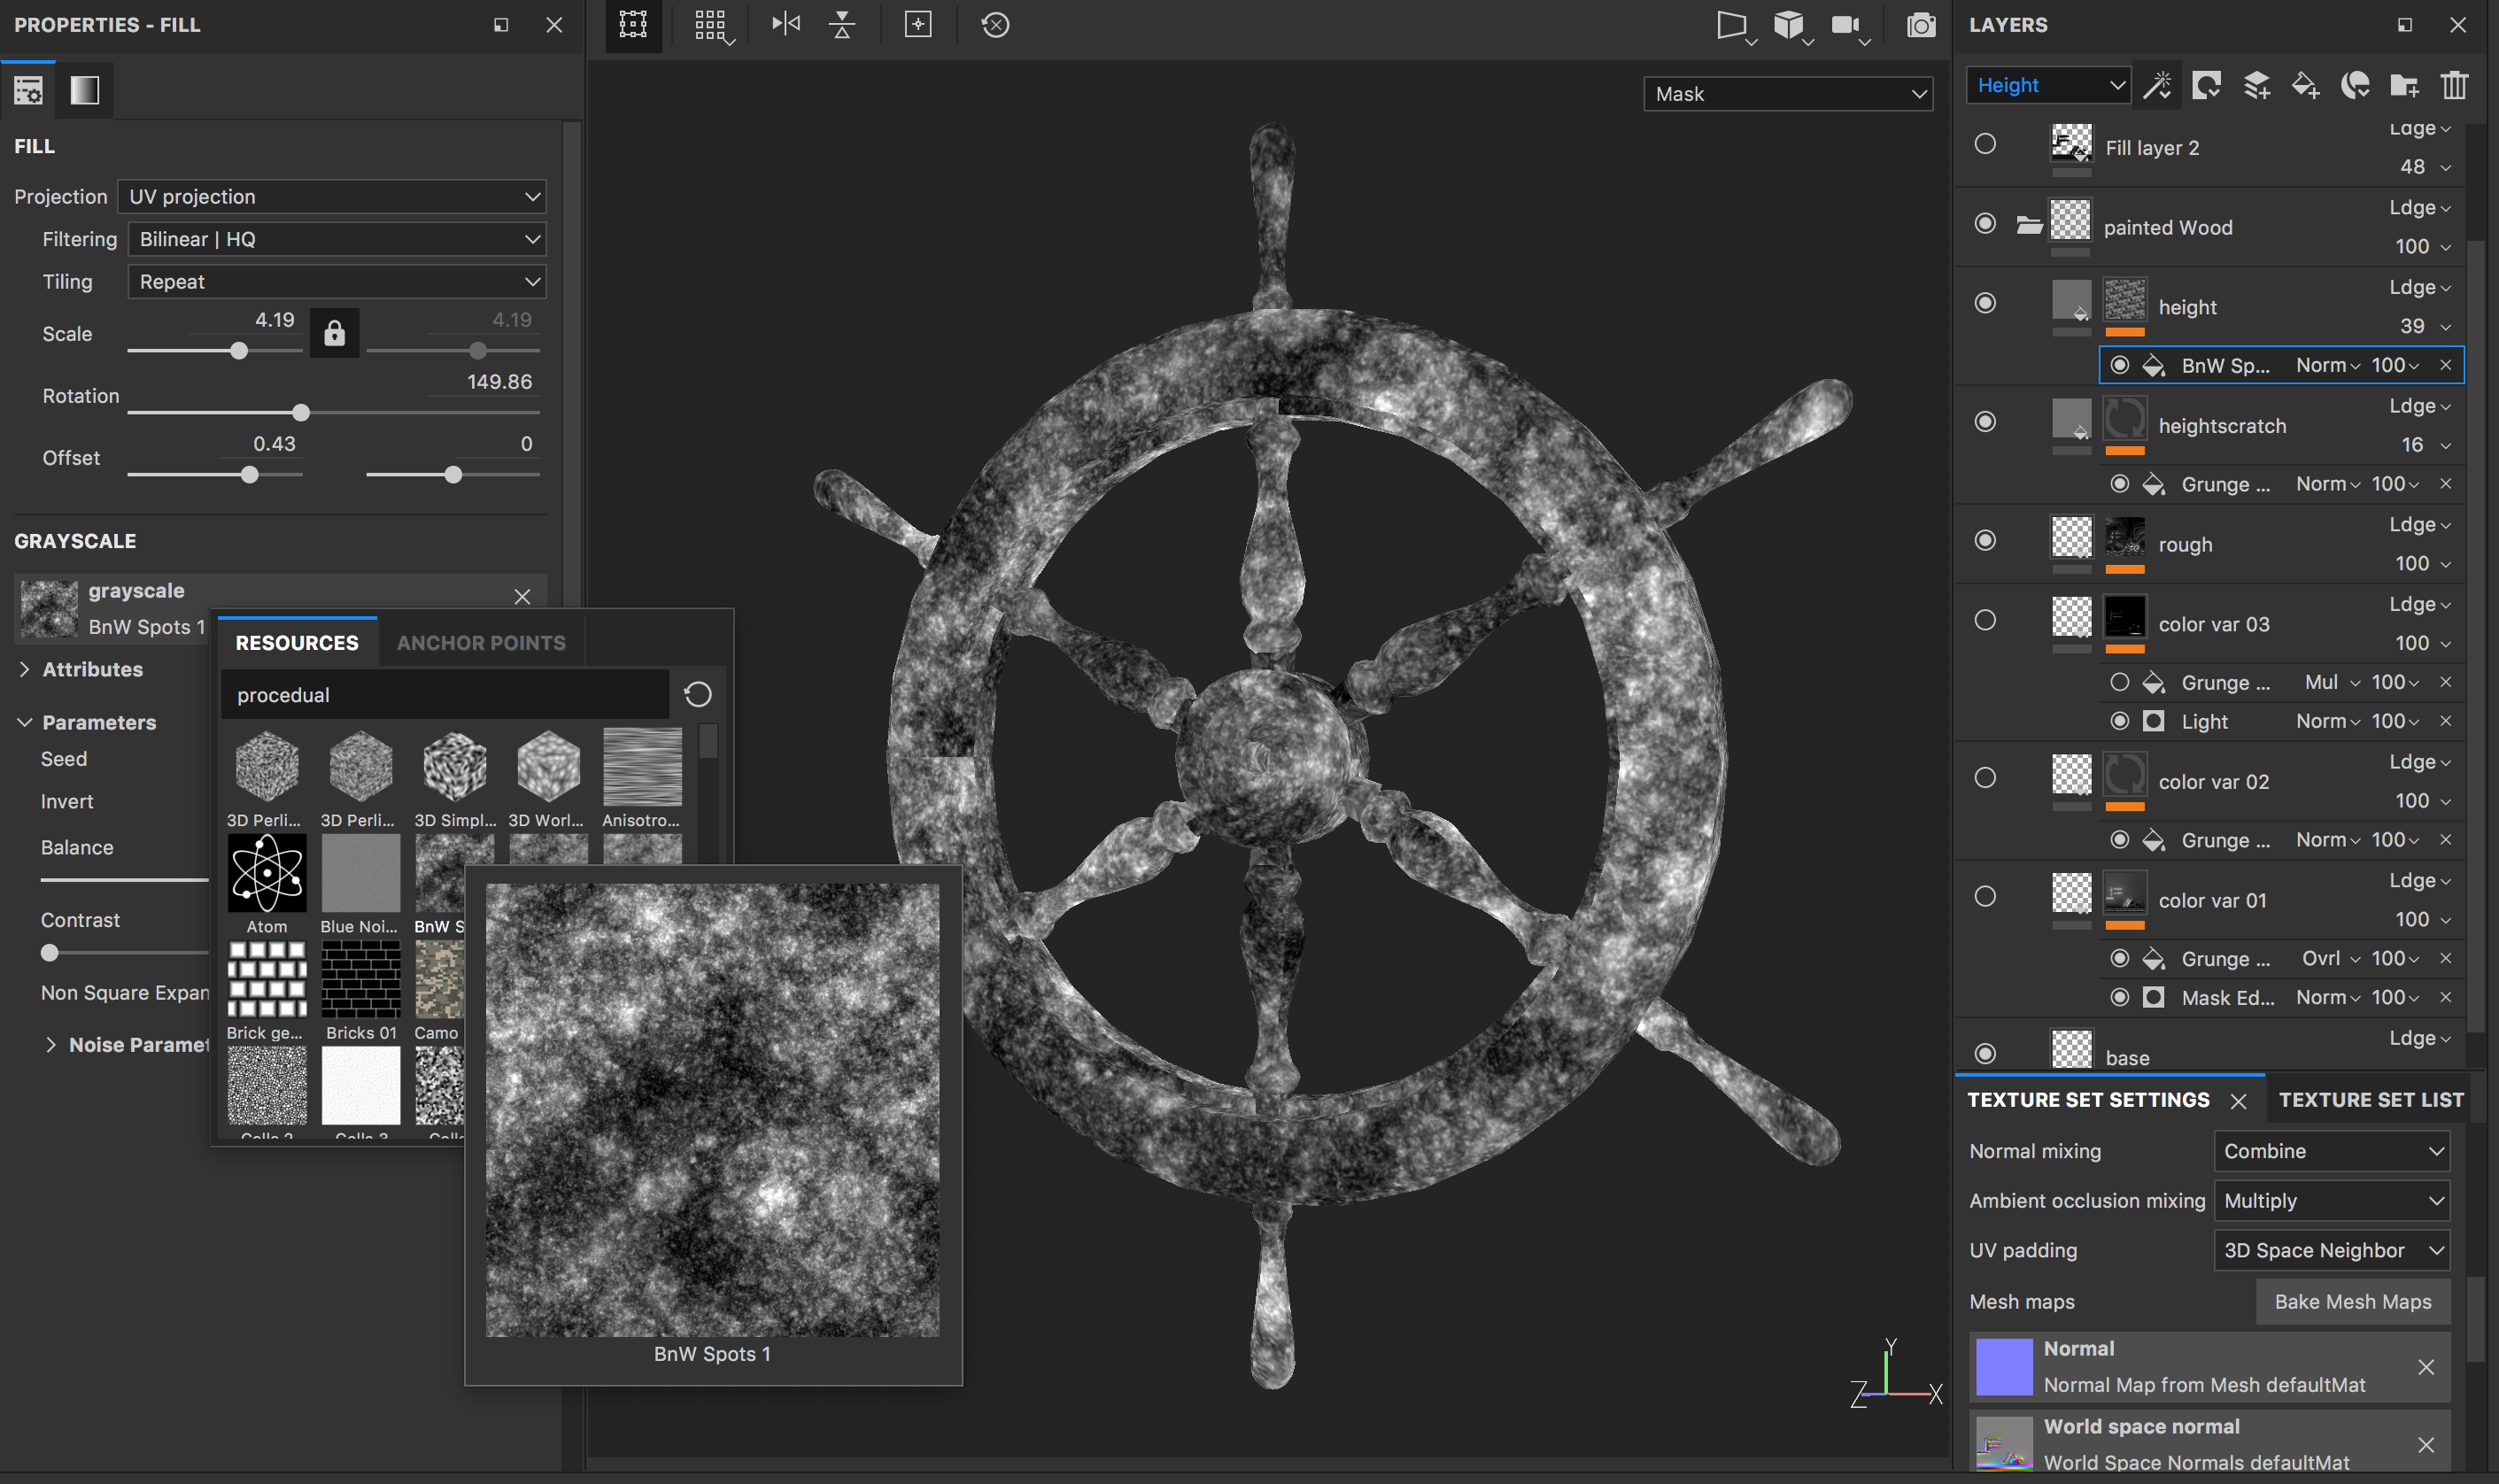Adjust the Contrast slider
This screenshot has height=1484, width=2499.
tap(49, 952)
